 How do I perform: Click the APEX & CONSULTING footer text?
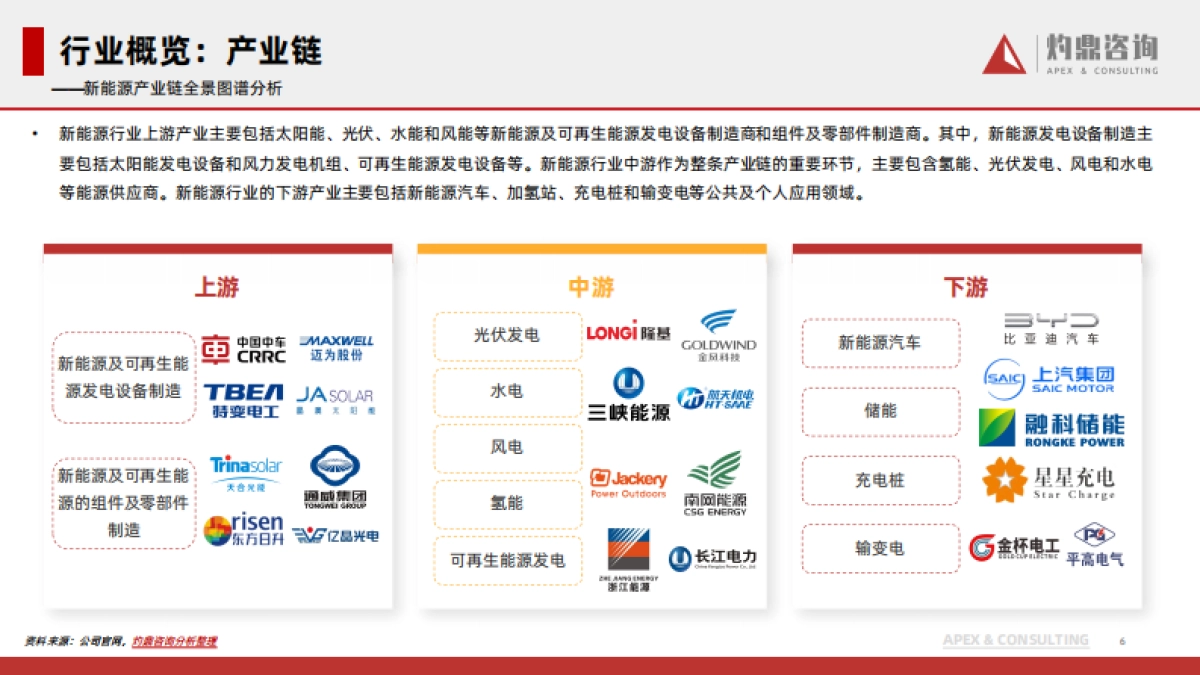point(1017,639)
